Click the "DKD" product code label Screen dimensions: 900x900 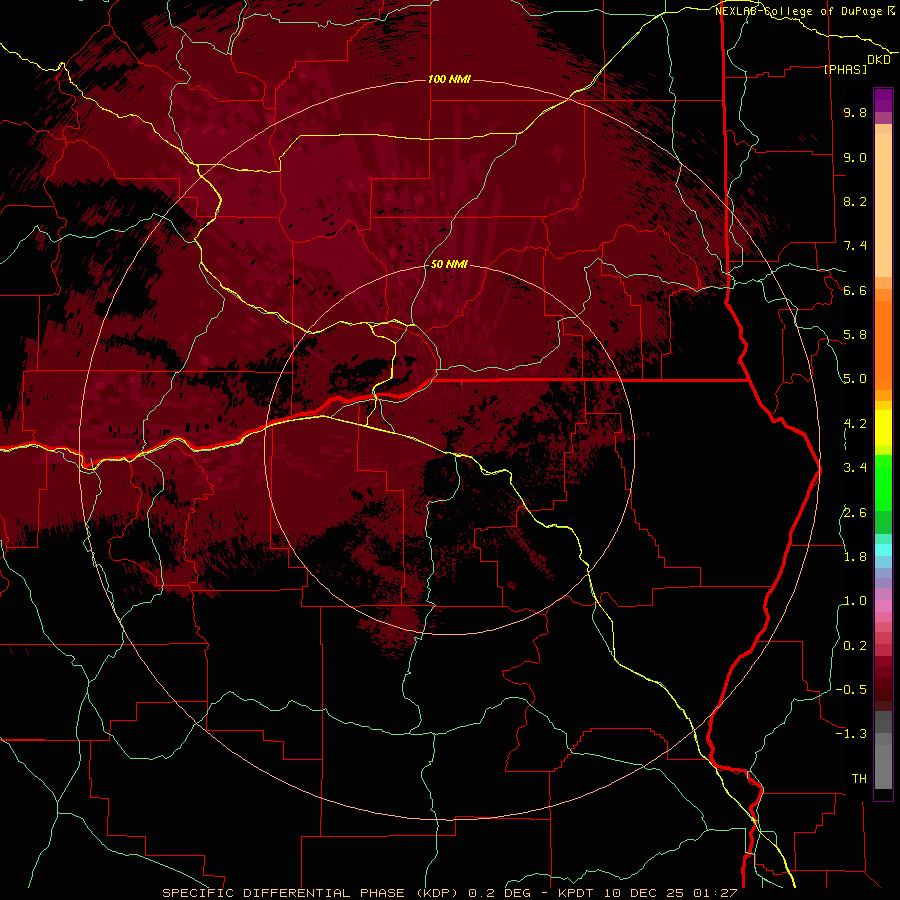(878, 60)
